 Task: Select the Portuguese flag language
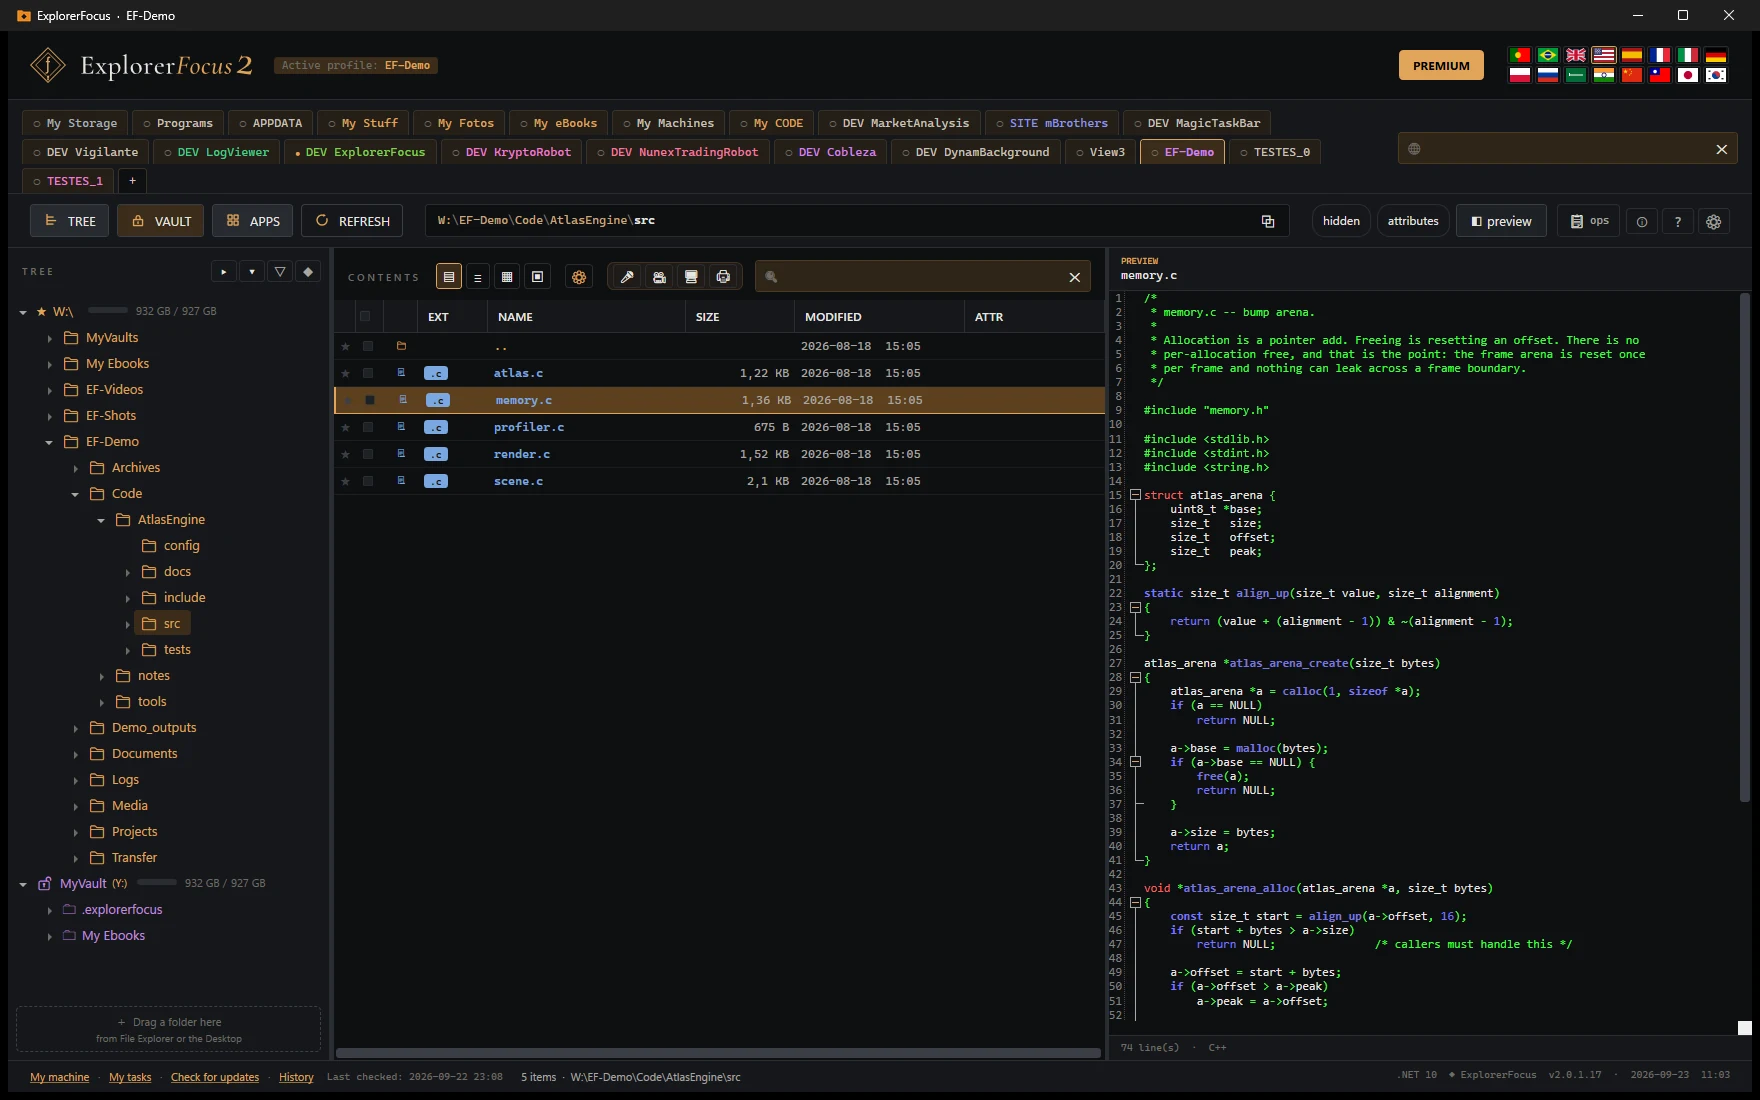pos(1520,55)
